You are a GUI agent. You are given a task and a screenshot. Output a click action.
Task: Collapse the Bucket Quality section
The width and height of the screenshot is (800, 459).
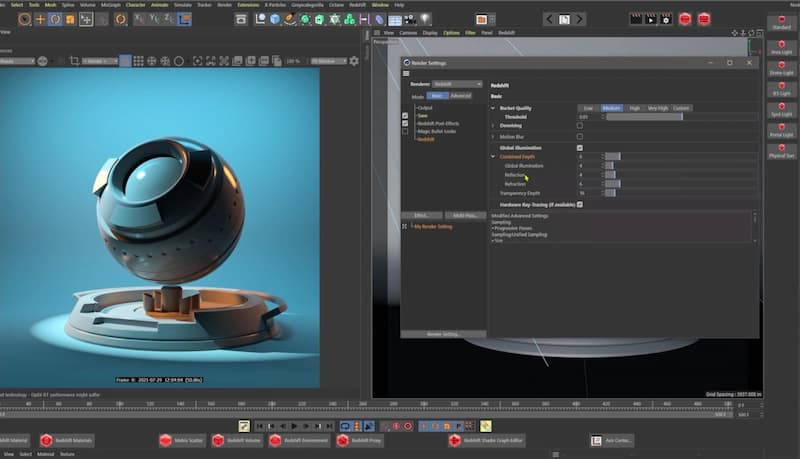493,108
